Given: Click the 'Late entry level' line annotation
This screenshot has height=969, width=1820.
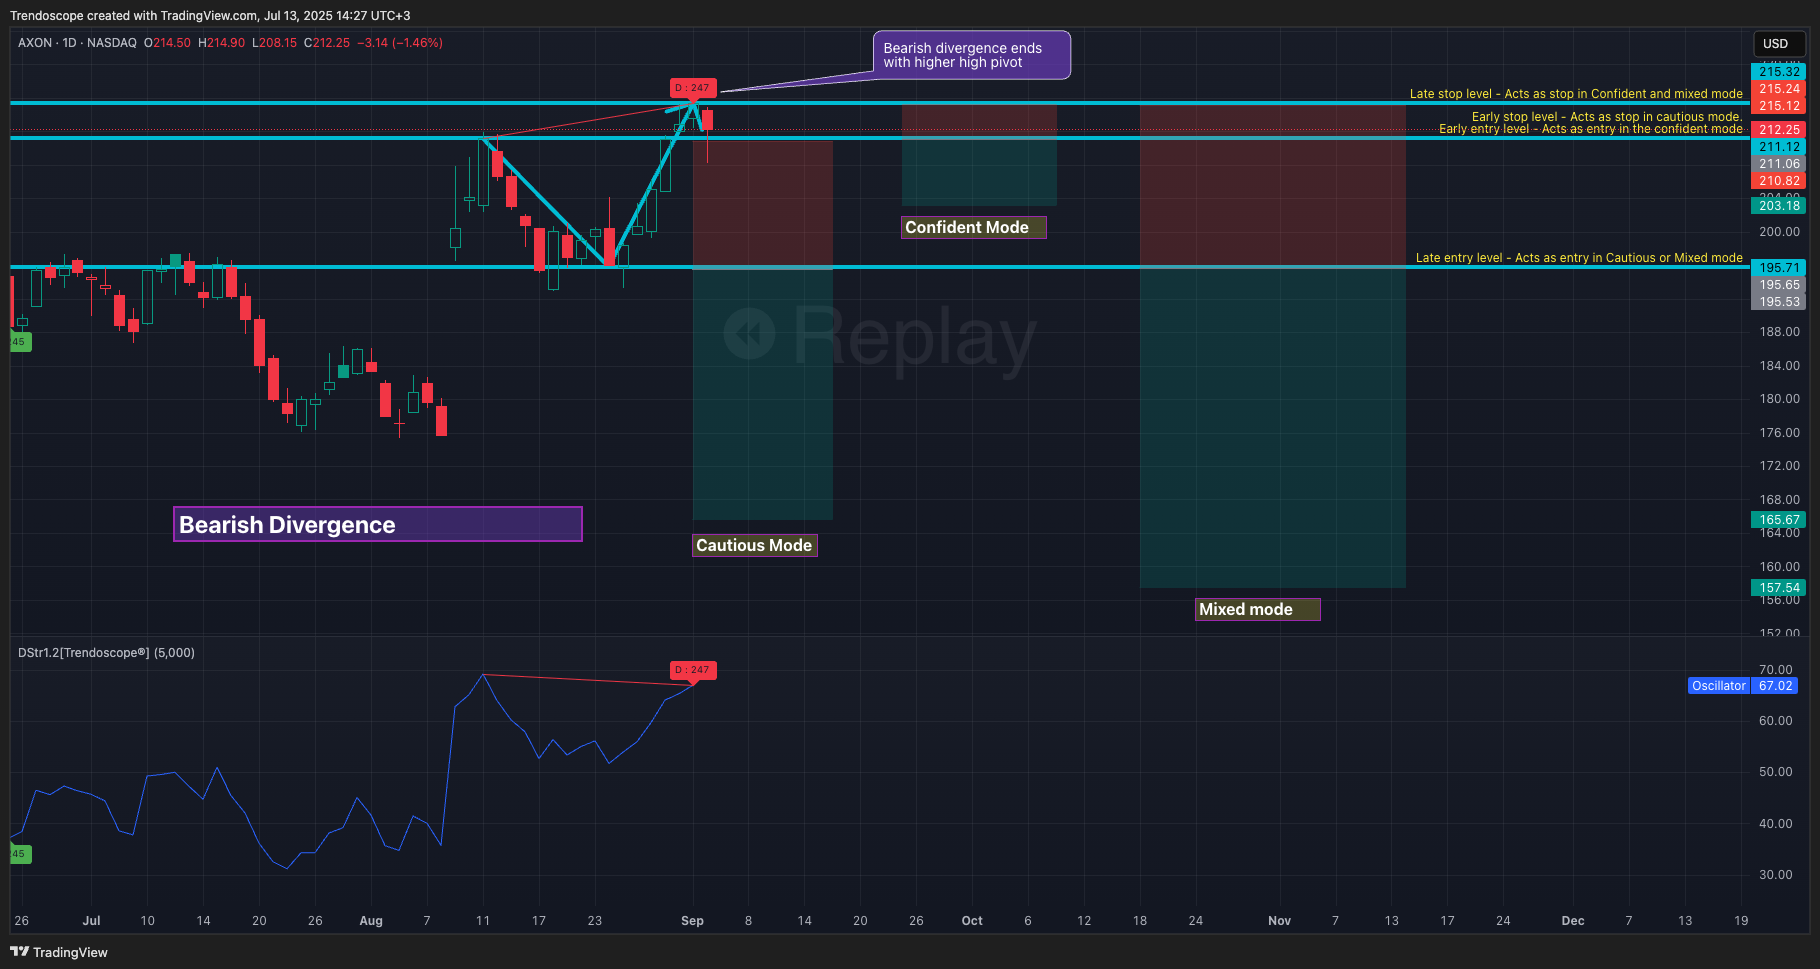Looking at the screenshot, I should click(x=1579, y=258).
